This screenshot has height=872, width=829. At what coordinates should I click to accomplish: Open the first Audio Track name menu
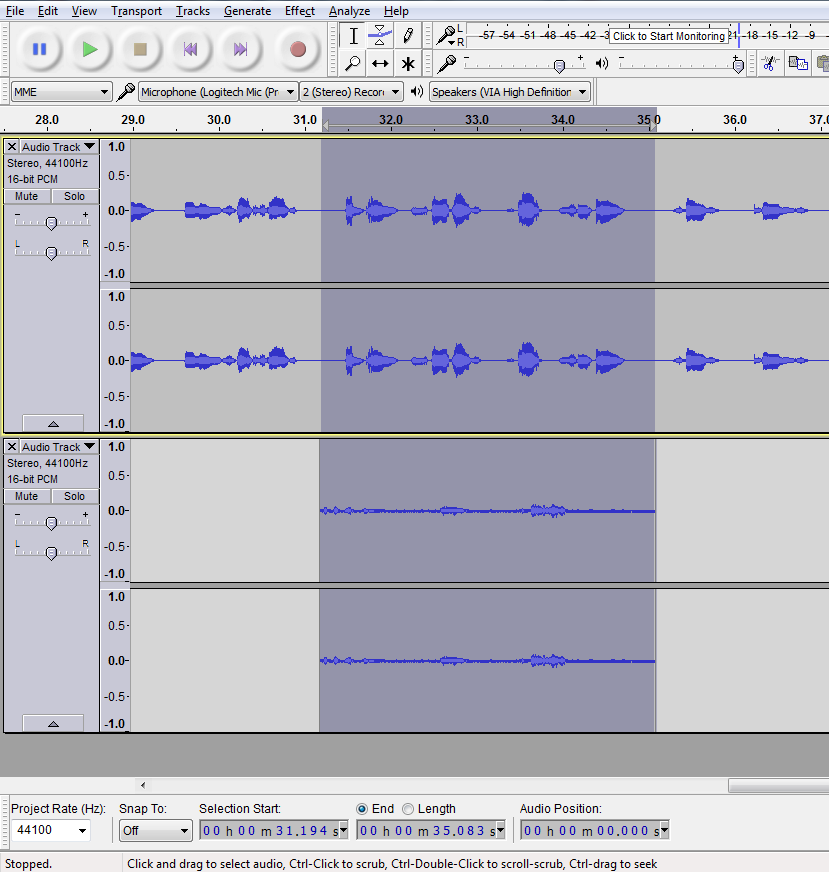click(x=59, y=147)
